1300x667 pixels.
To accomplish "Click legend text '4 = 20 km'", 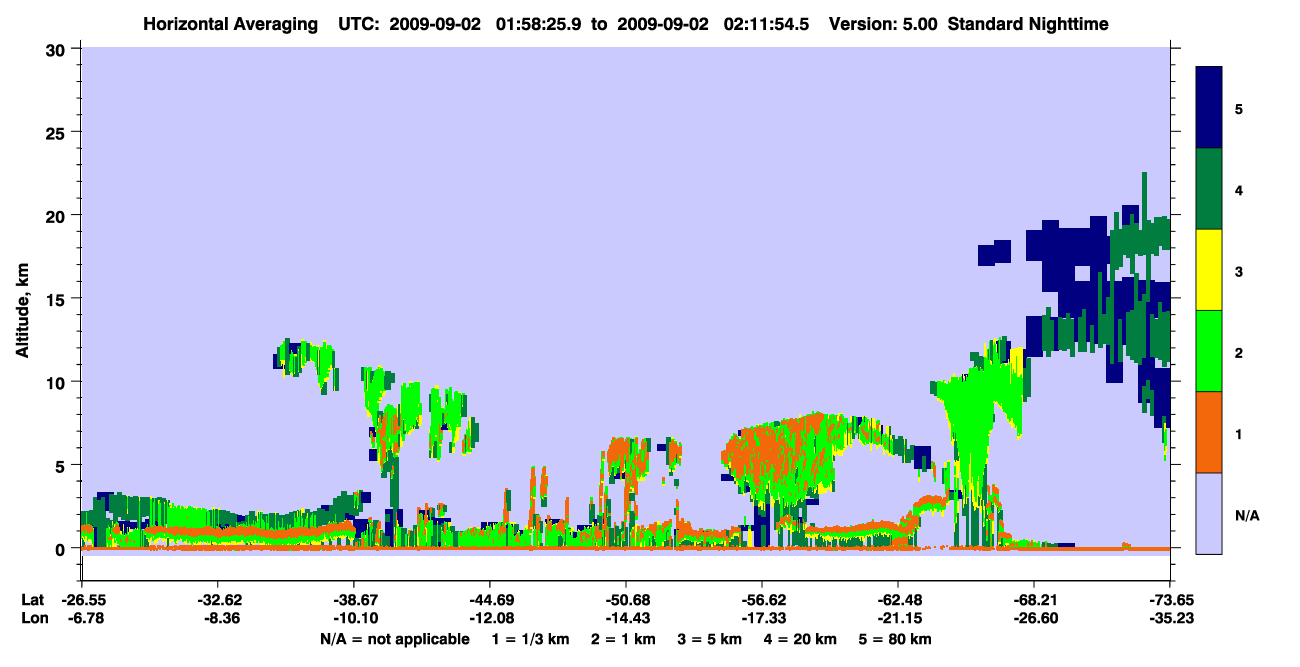I will pos(801,639).
